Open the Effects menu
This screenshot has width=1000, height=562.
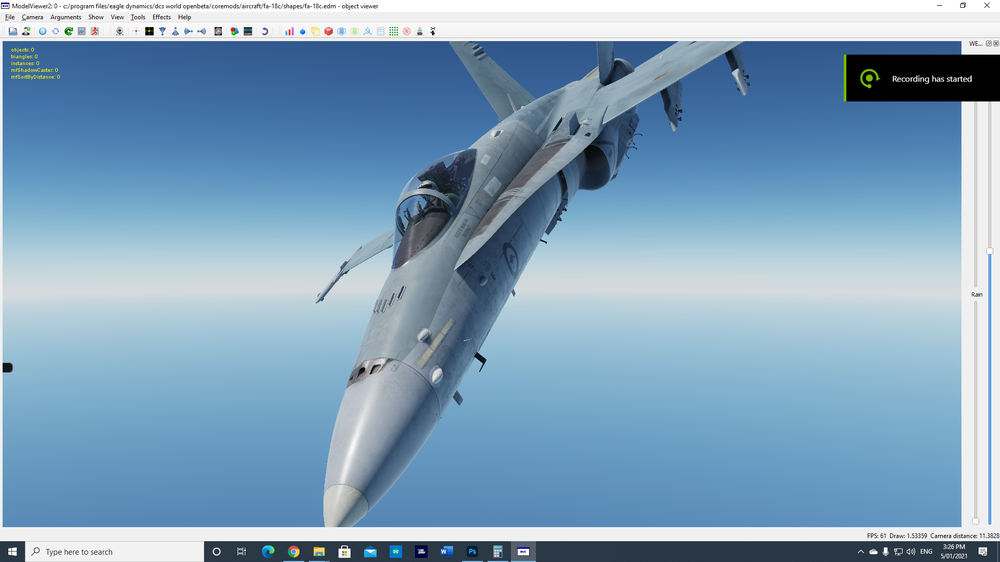[161, 17]
